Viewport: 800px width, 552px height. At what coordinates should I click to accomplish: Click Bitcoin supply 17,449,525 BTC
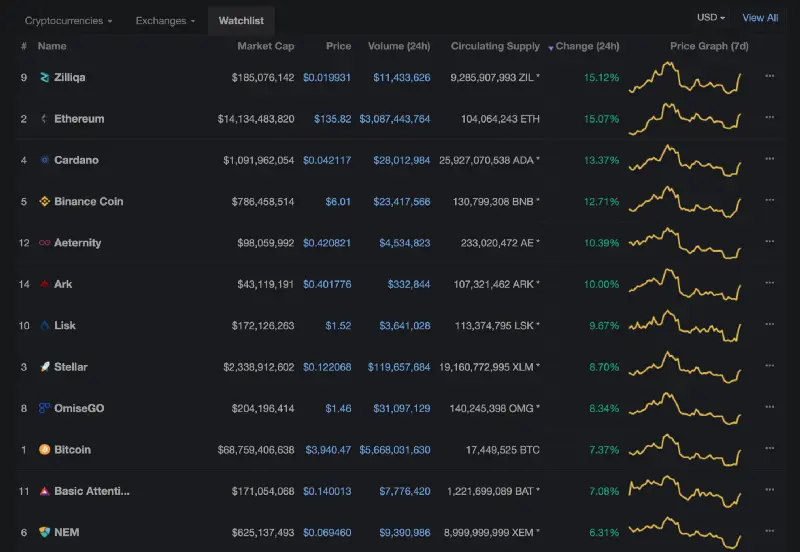pyautogui.click(x=503, y=450)
